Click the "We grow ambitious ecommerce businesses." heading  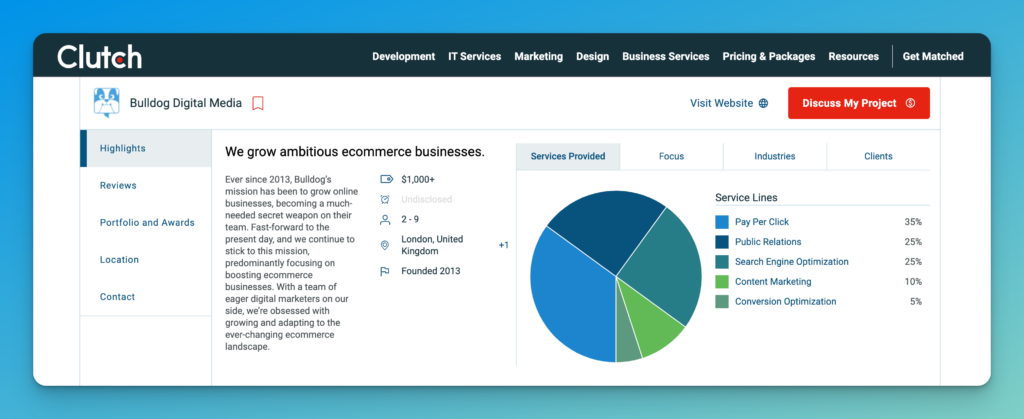(355, 152)
